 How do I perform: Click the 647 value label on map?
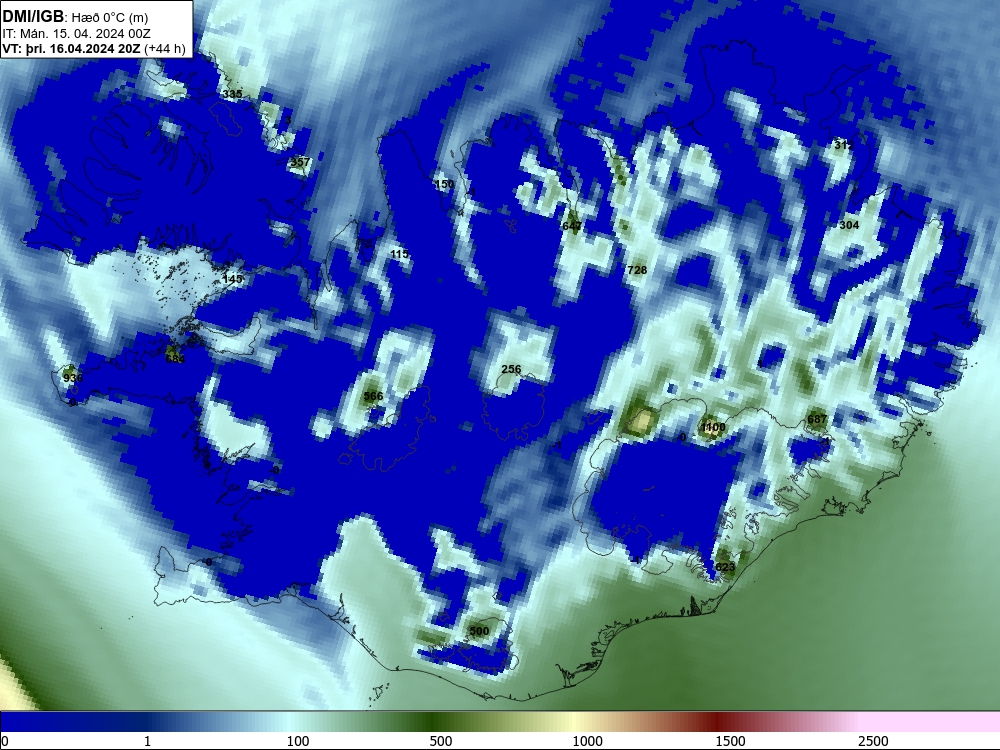coord(572,226)
